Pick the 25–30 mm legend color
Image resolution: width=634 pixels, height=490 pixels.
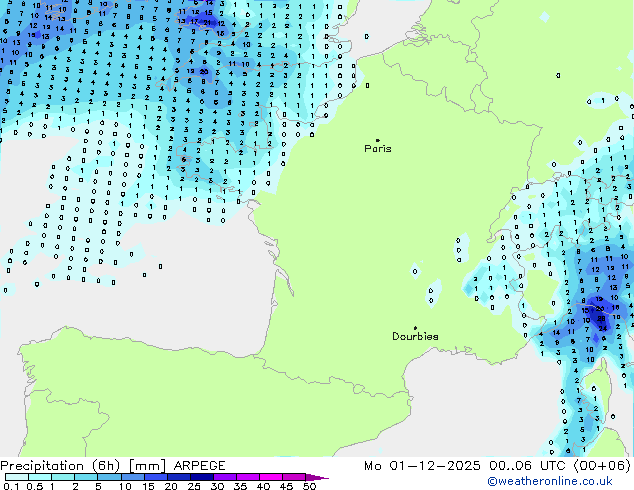(x=201, y=477)
